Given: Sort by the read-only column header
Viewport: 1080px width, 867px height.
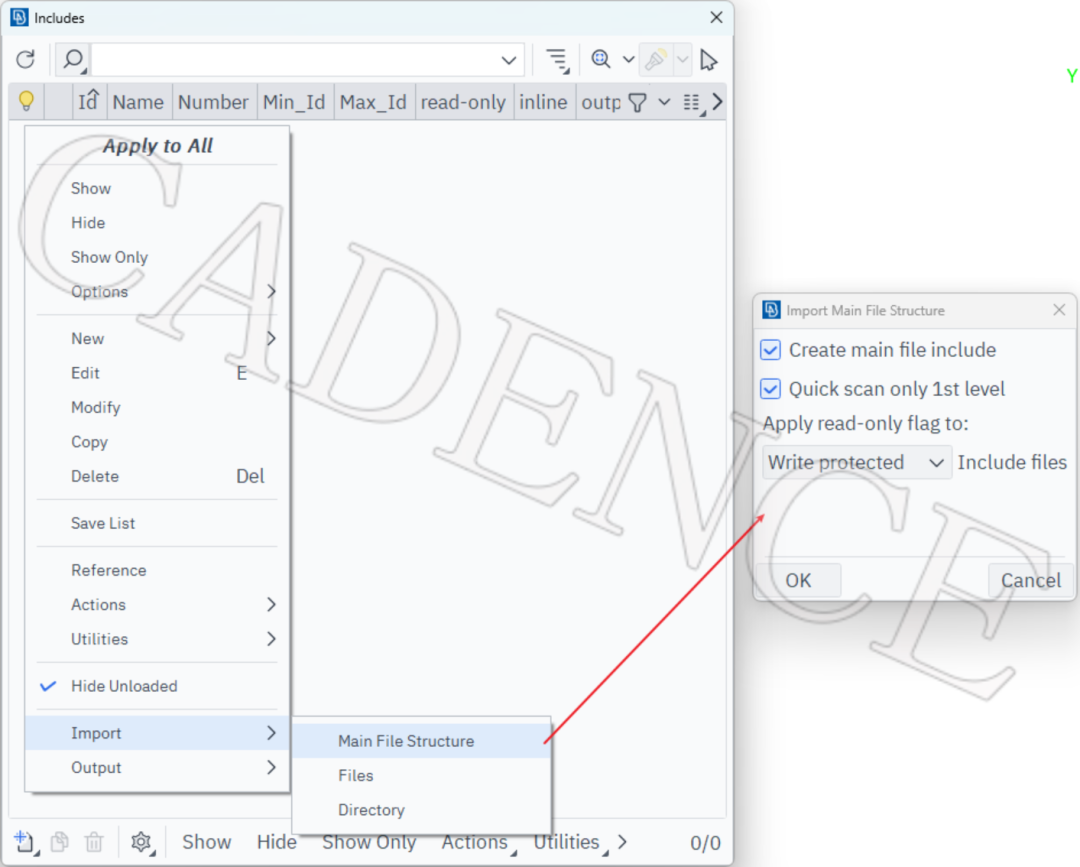Looking at the screenshot, I should 464,102.
